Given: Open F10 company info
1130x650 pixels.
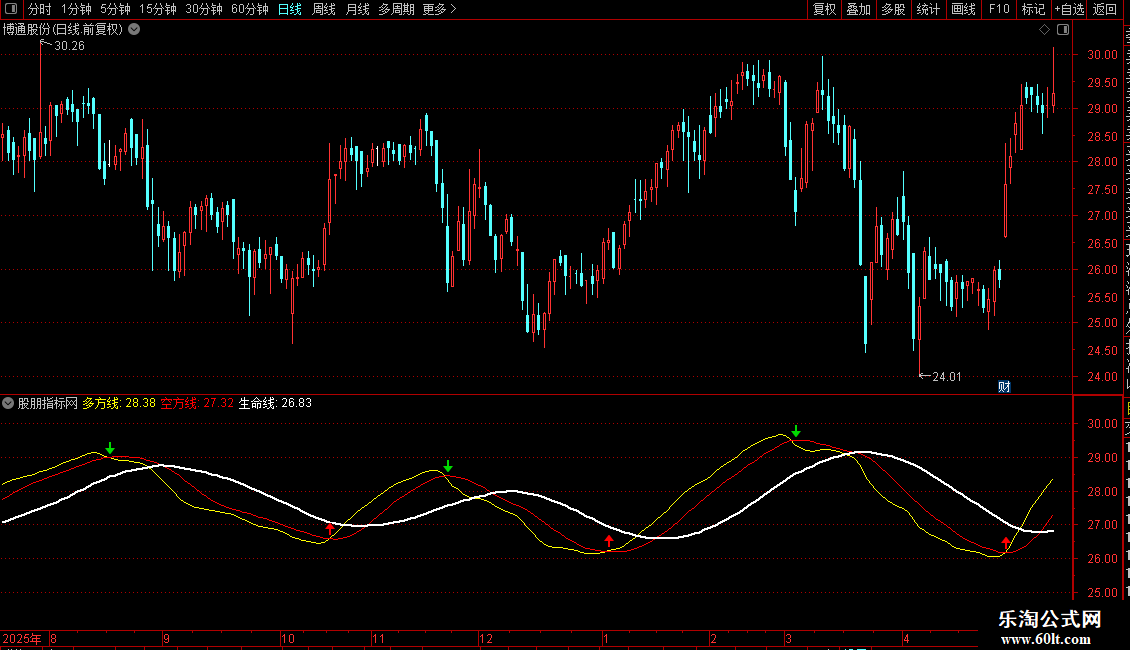Looking at the screenshot, I should click(999, 9).
